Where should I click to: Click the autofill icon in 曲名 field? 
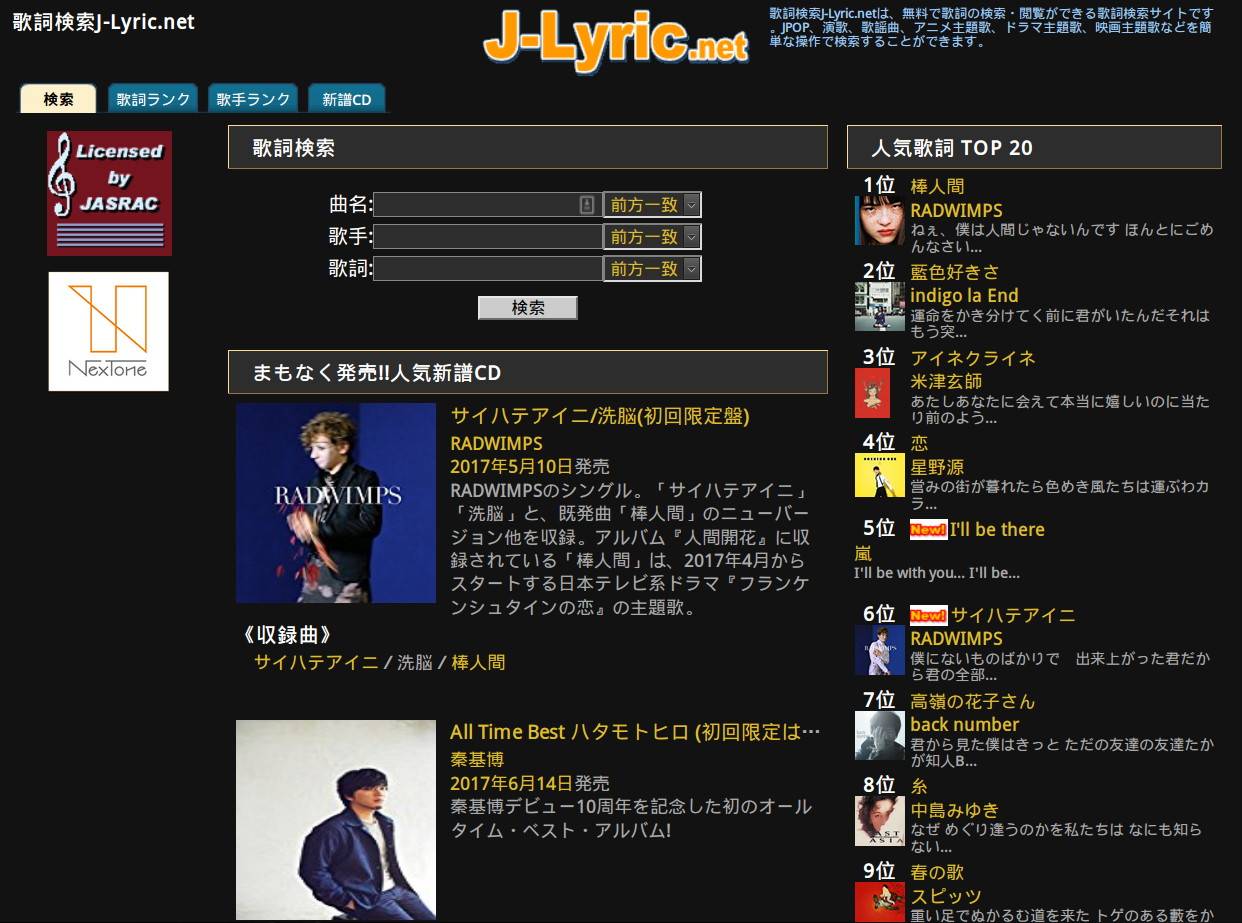587,205
